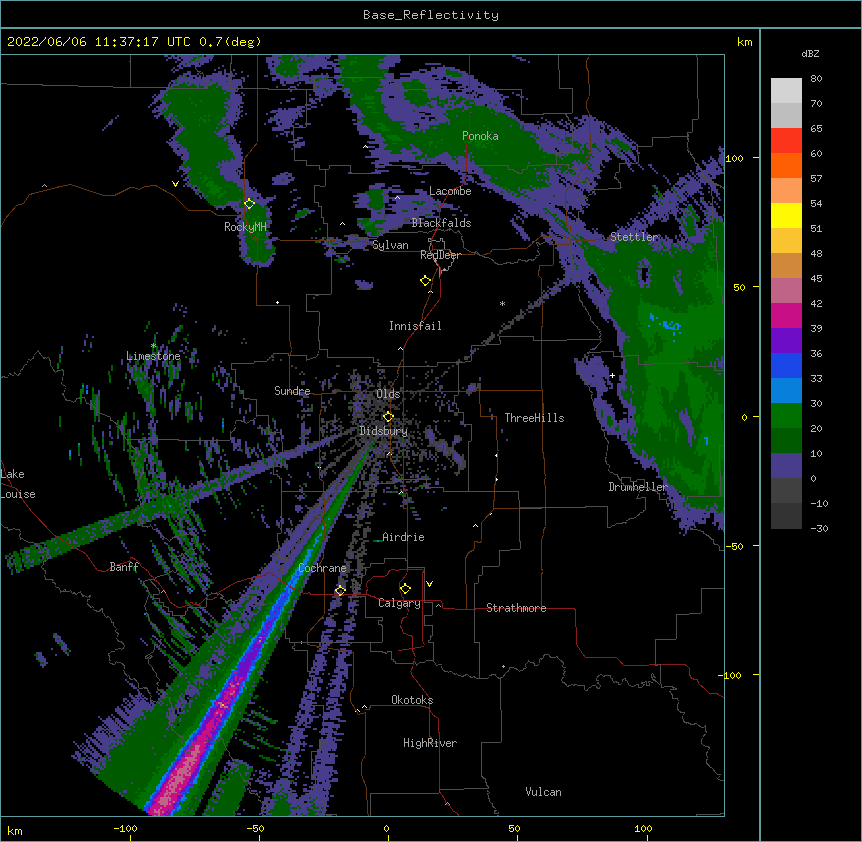Click the Limestone label
The width and height of the screenshot is (862, 842).
[x=153, y=356]
